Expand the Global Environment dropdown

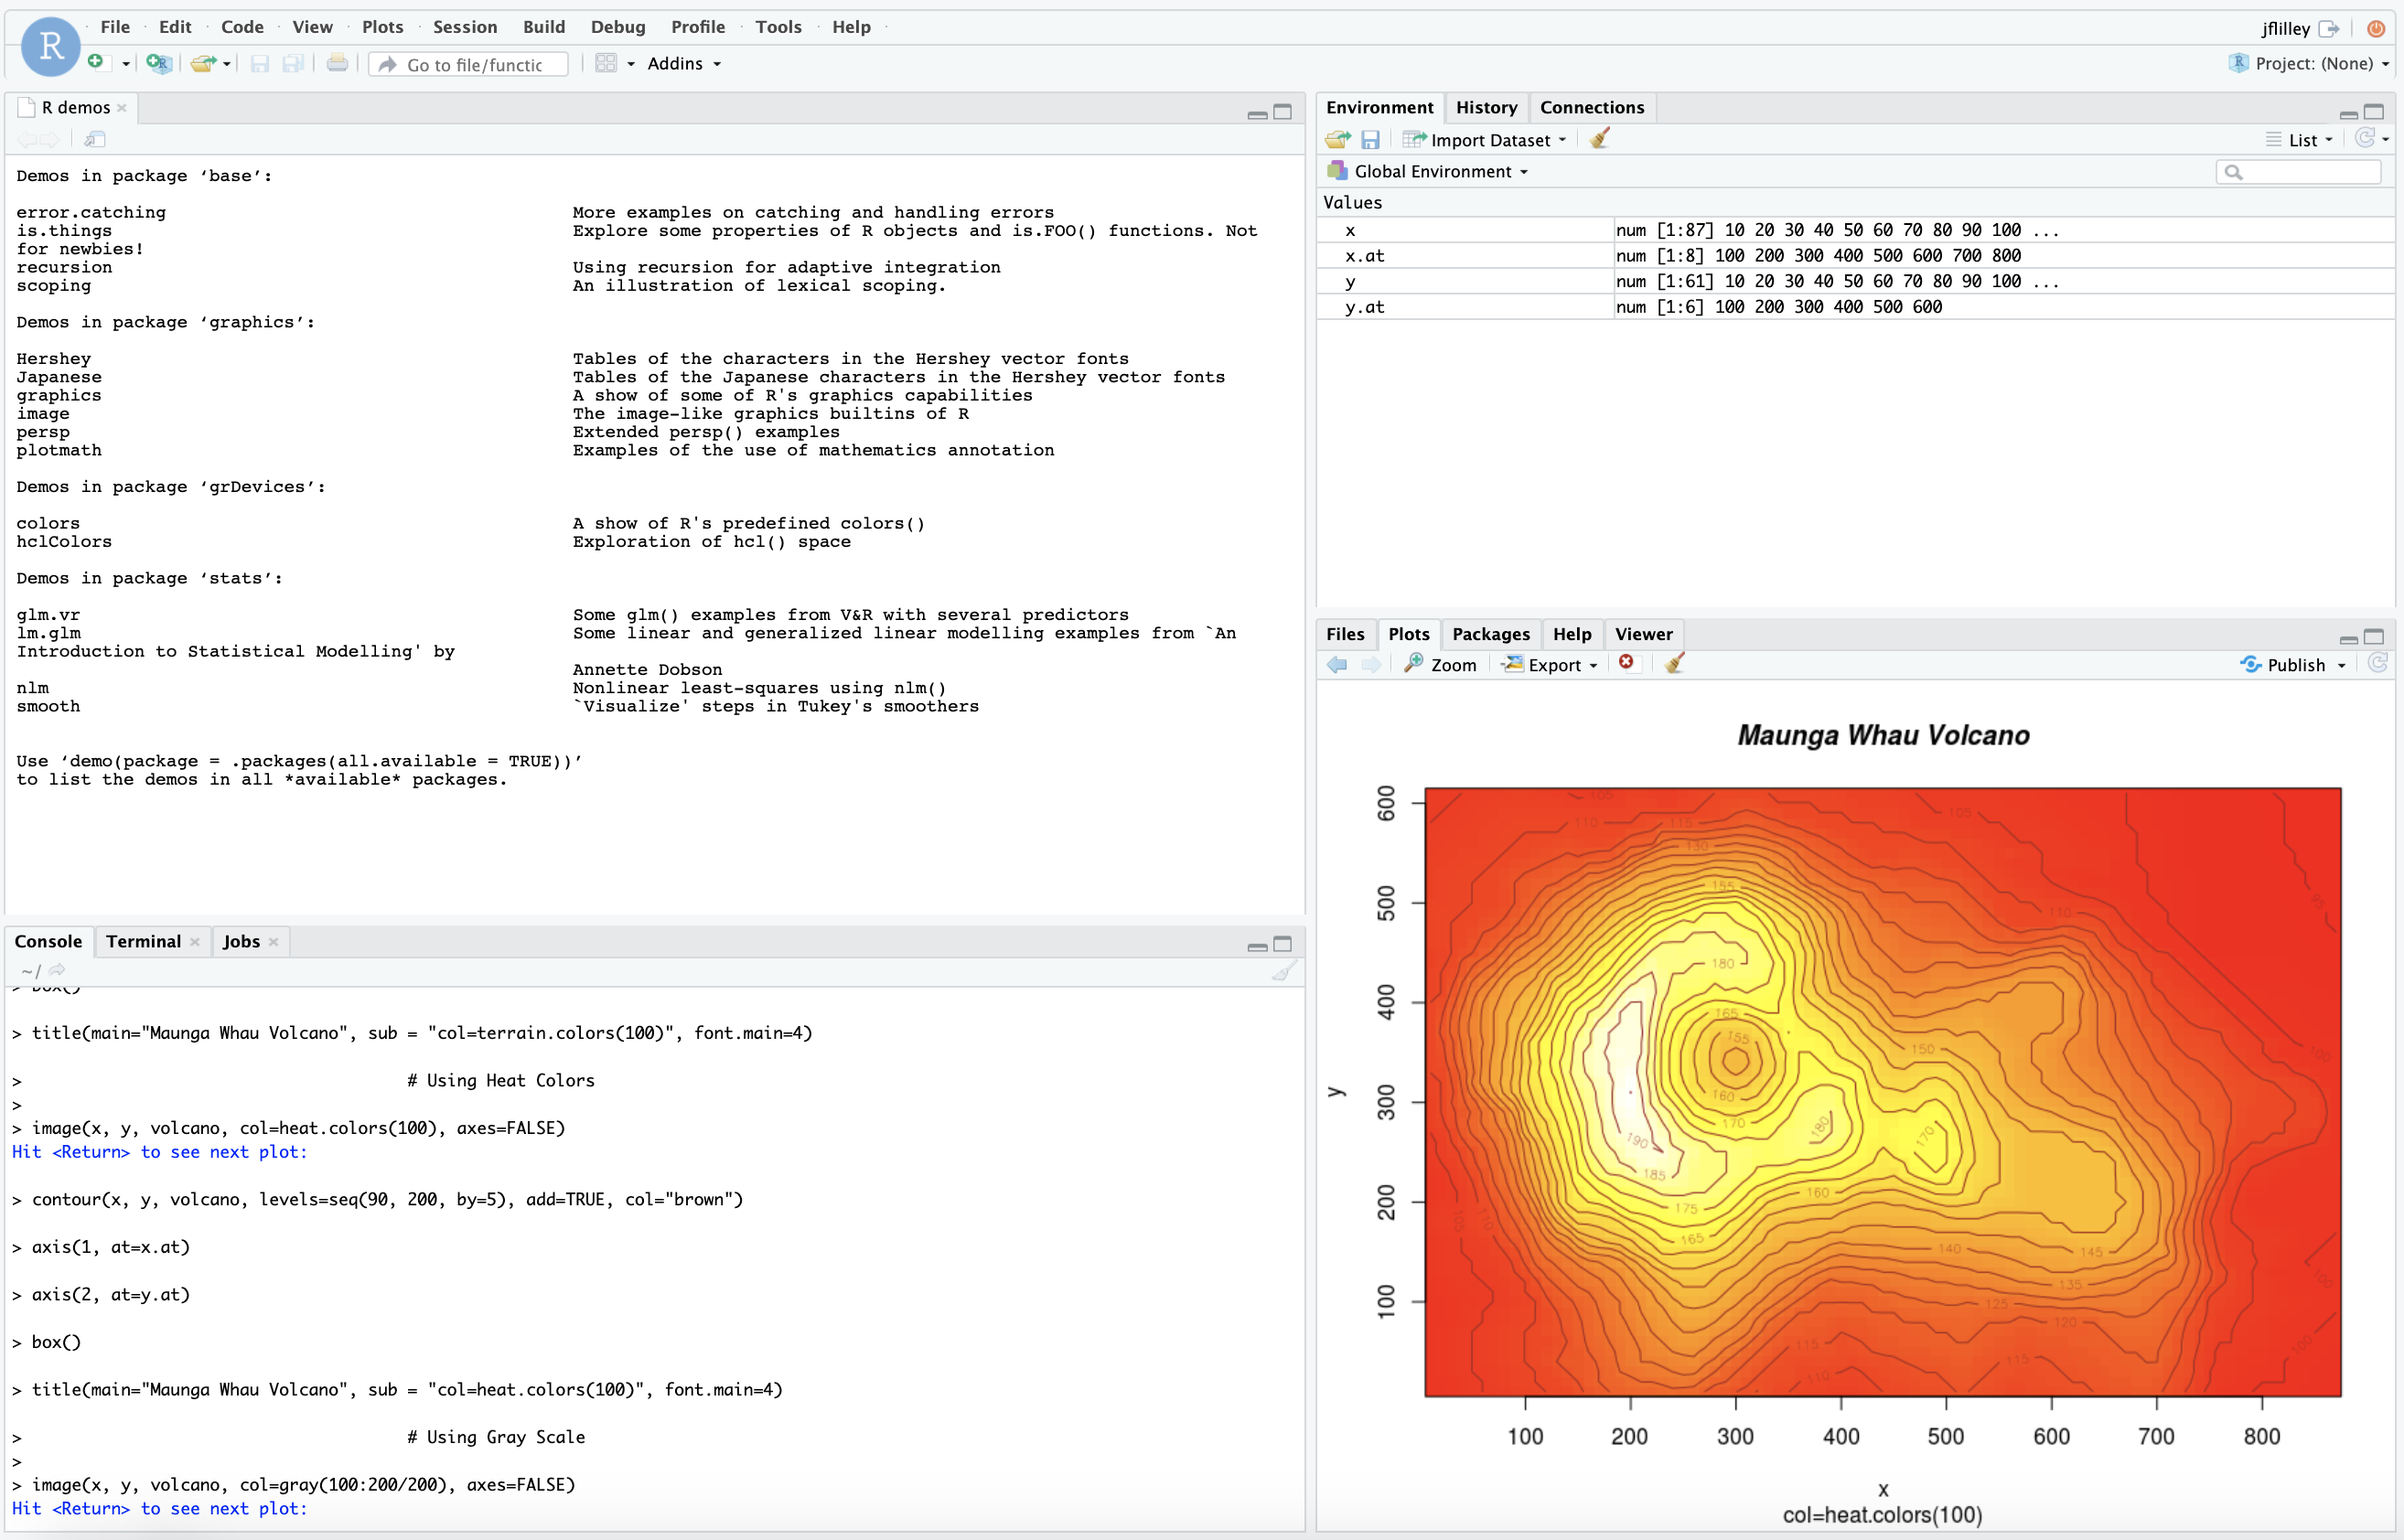pyautogui.click(x=1437, y=170)
